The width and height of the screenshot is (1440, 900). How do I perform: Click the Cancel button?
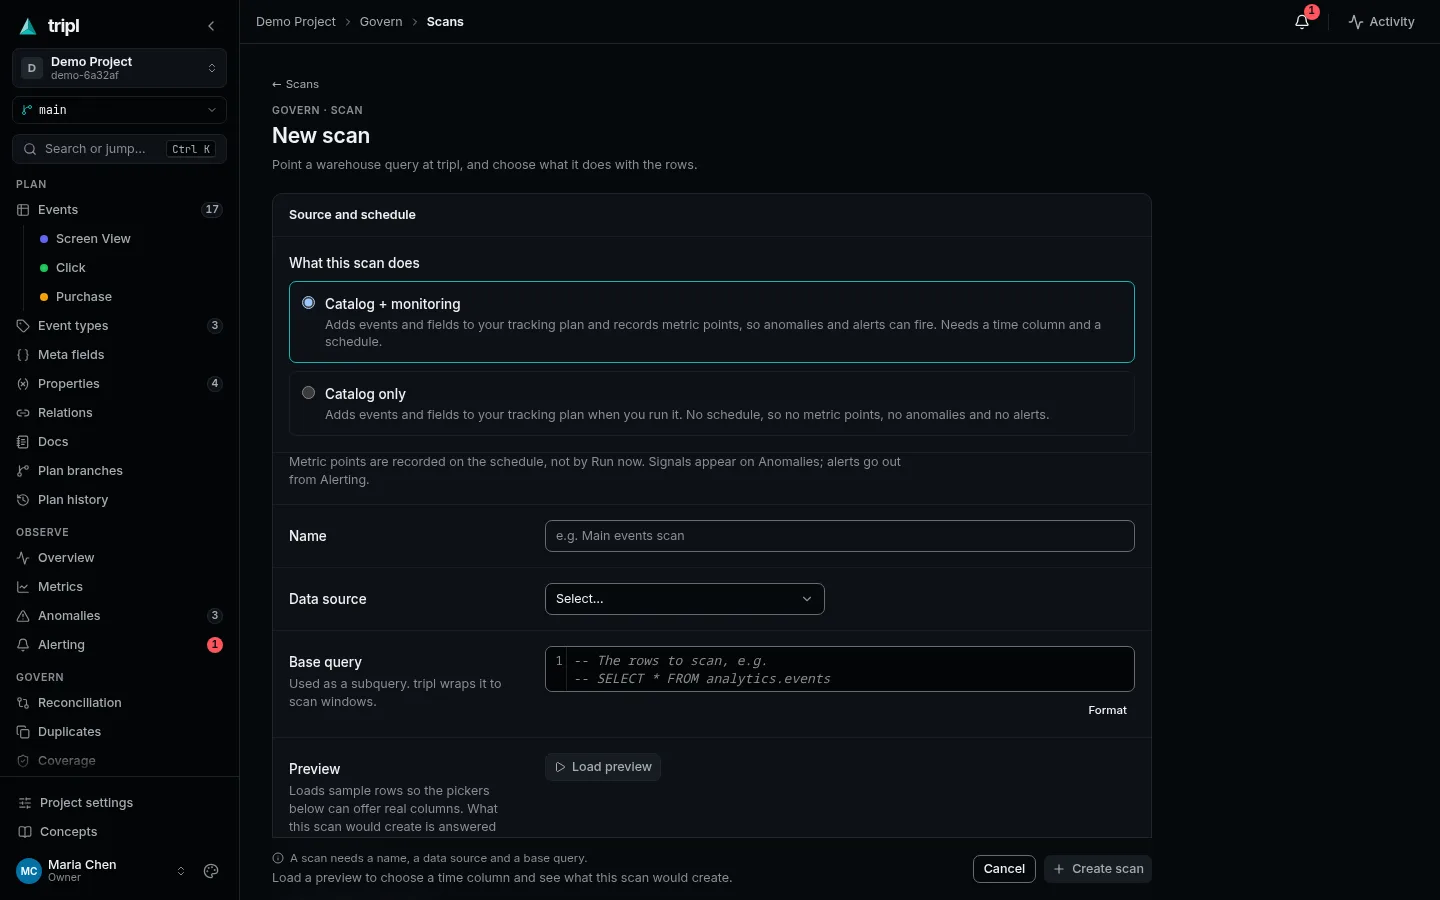1004,869
